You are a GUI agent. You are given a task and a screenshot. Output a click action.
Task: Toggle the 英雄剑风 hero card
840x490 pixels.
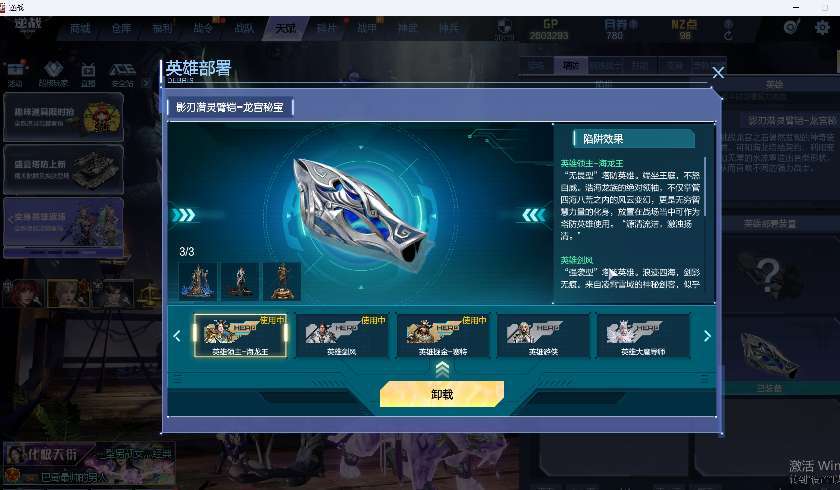[x=342, y=336]
